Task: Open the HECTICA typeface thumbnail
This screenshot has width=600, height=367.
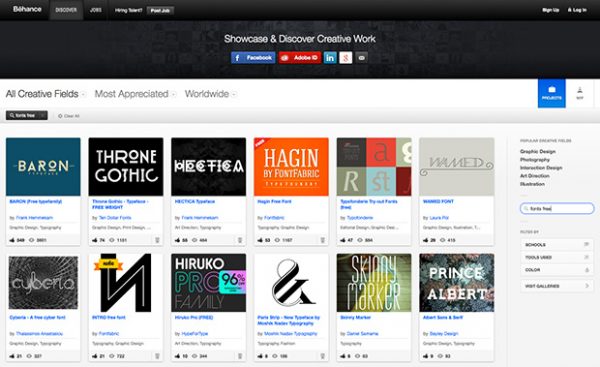Action: (209, 167)
